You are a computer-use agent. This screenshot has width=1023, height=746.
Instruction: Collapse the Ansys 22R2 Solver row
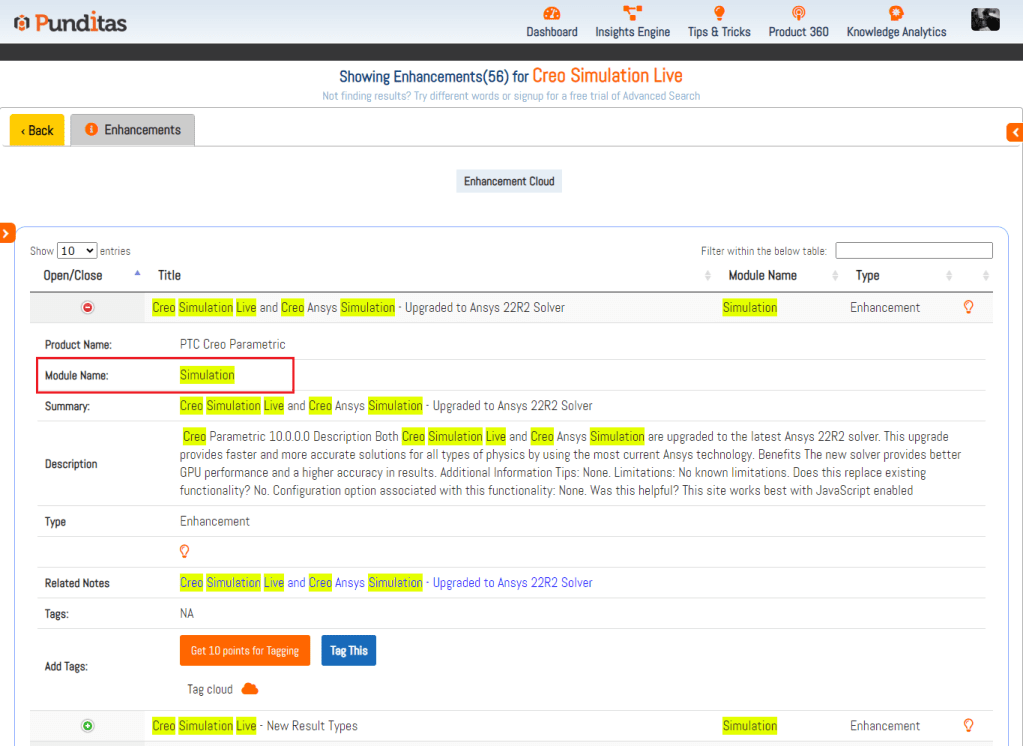[88, 308]
